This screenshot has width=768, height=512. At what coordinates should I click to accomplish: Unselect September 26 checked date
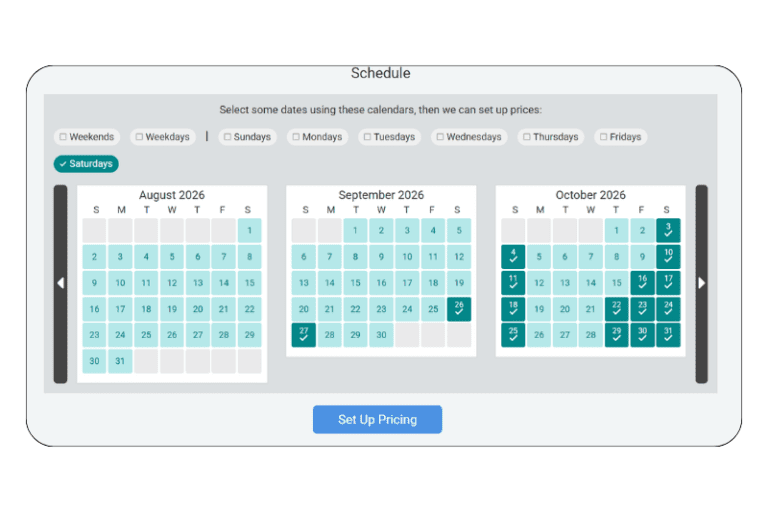pyautogui.click(x=459, y=309)
